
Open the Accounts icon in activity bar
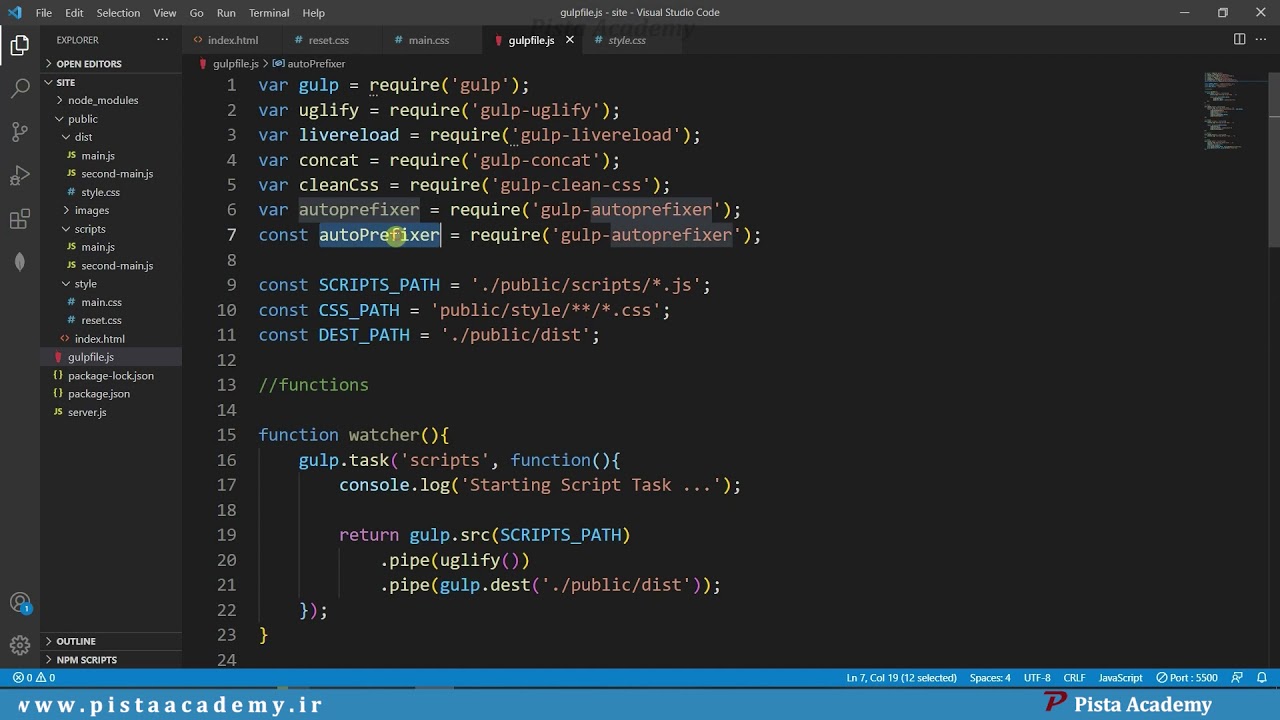[x=20, y=603]
